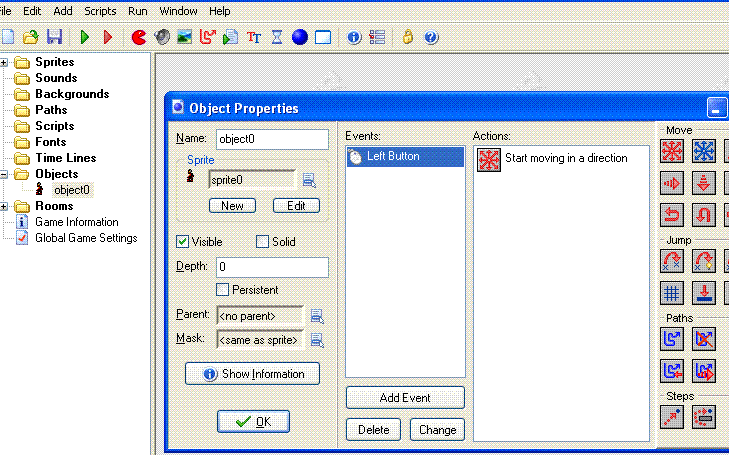Select the Step Avoiding action icon
Viewport: 729px width, 455px height.
pyautogui.click(x=703, y=417)
